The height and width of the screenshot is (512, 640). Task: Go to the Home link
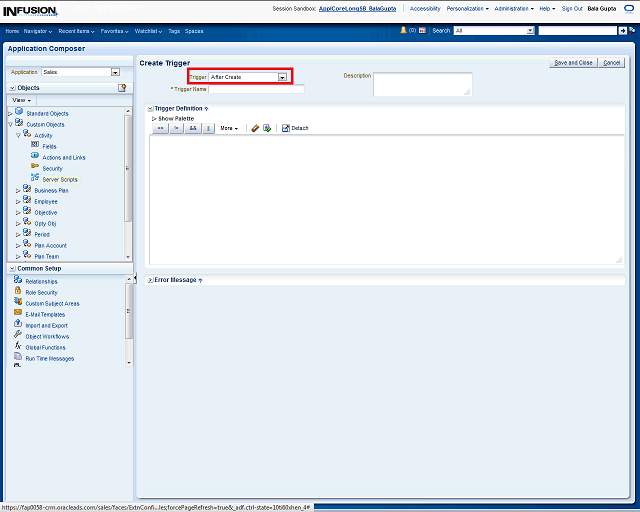click(12, 31)
